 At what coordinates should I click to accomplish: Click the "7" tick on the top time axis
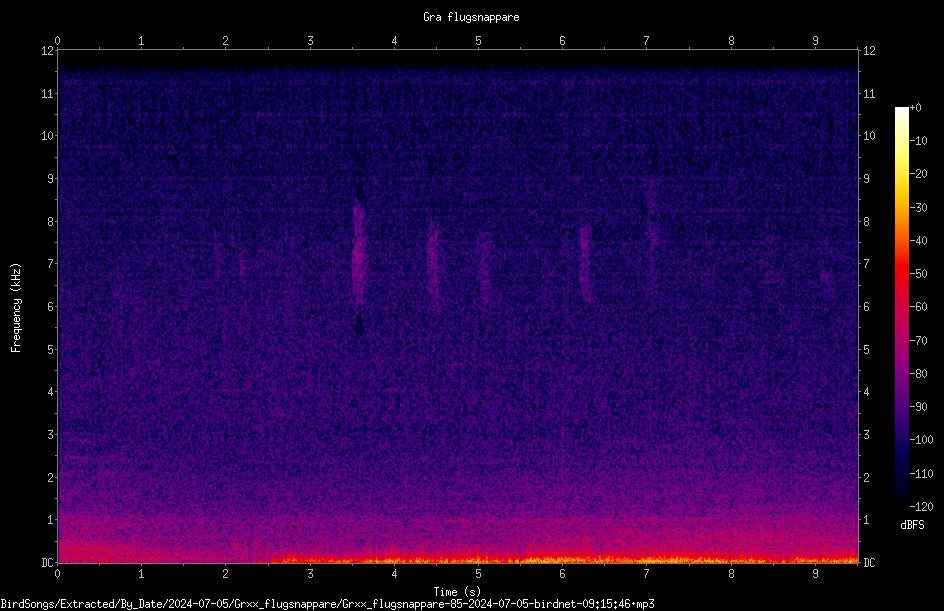tap(647, 41)
